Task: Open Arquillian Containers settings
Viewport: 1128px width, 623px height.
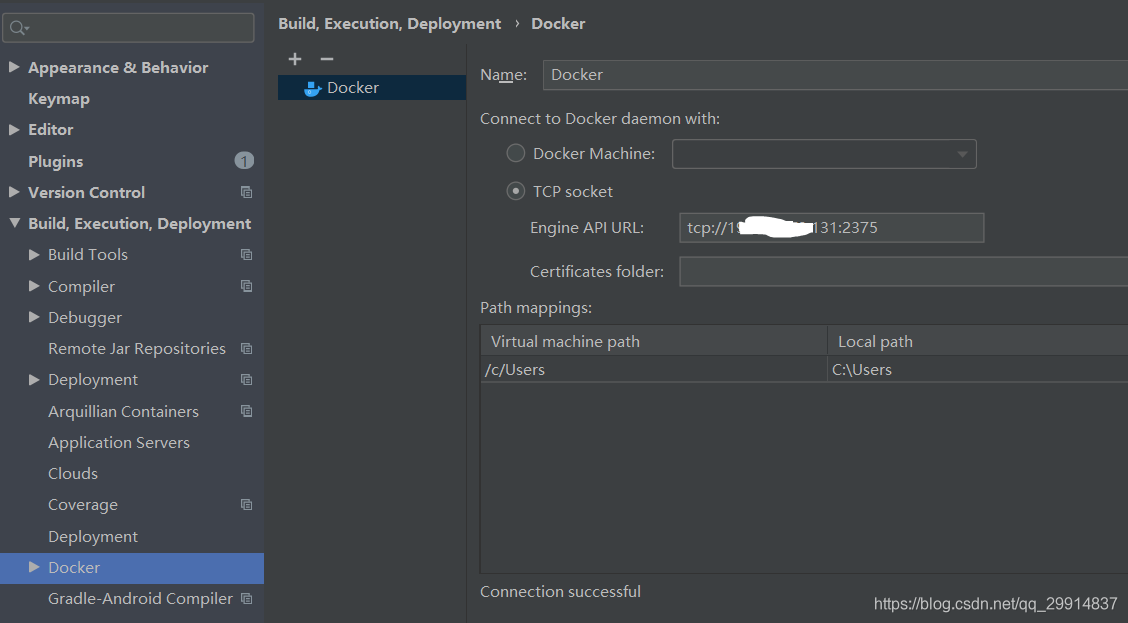Action: (123, 411)
